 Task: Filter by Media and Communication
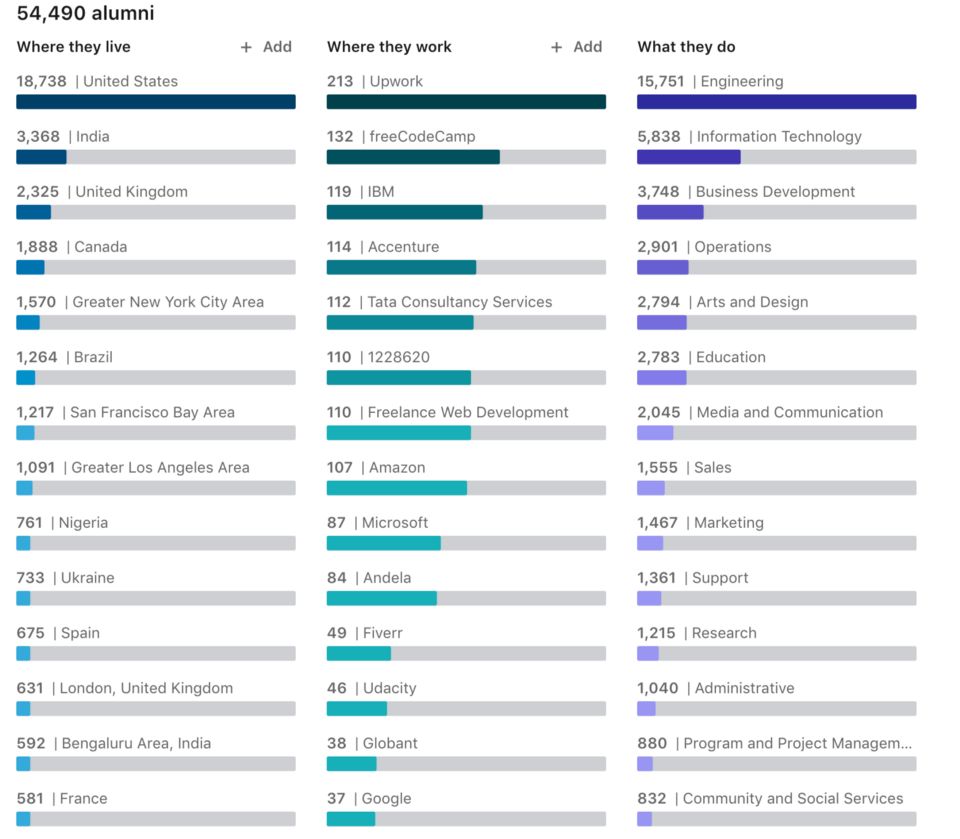[x=776, y=432]
